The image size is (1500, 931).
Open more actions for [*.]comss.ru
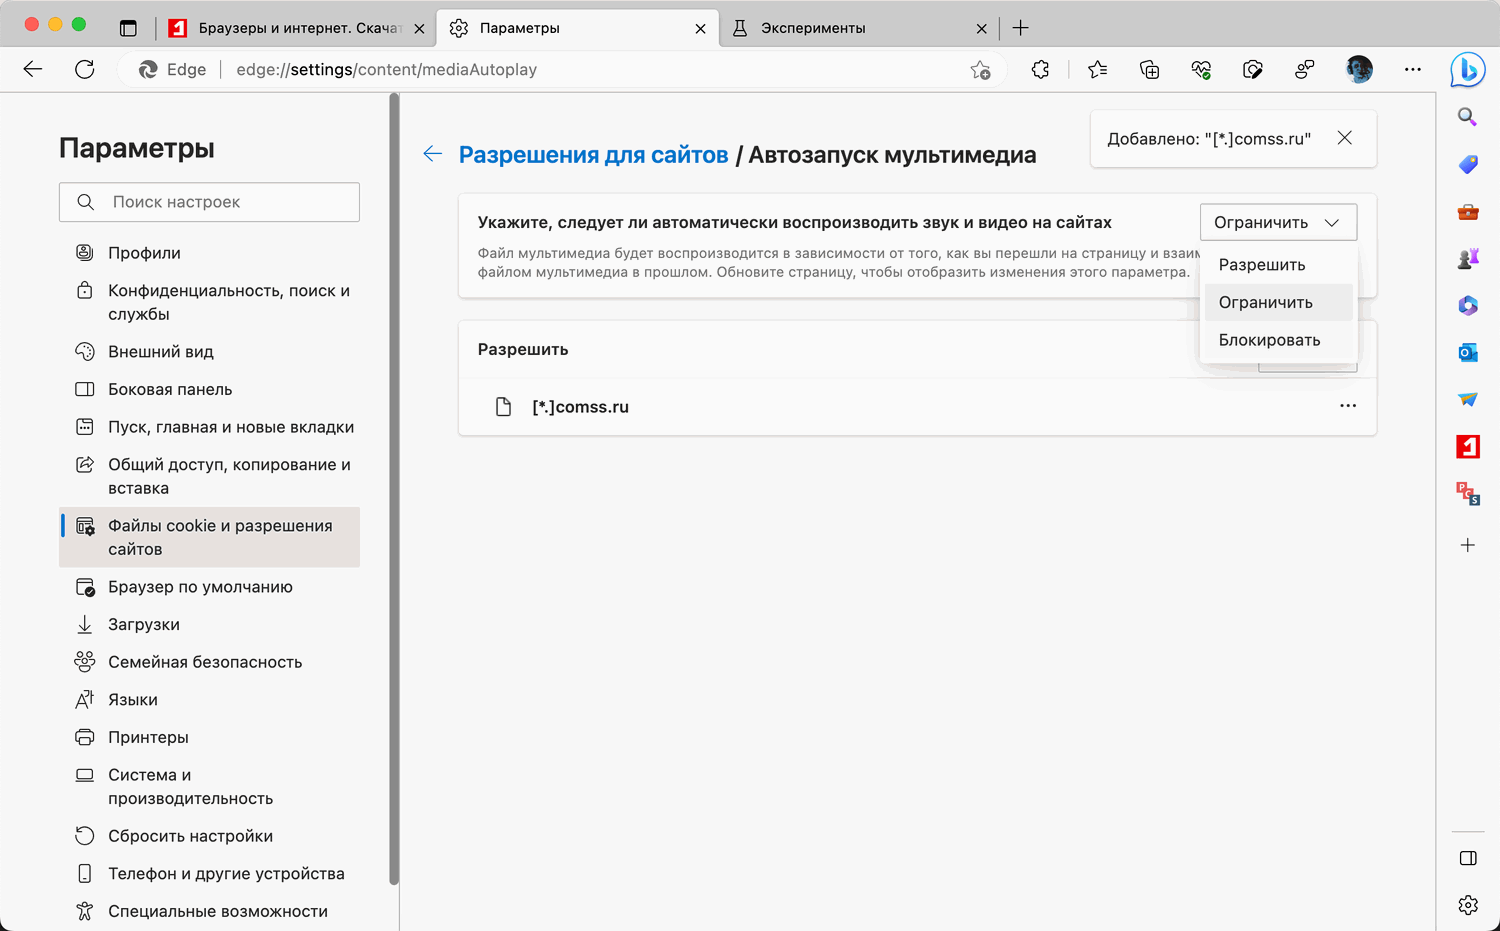tap(1347, 406)
